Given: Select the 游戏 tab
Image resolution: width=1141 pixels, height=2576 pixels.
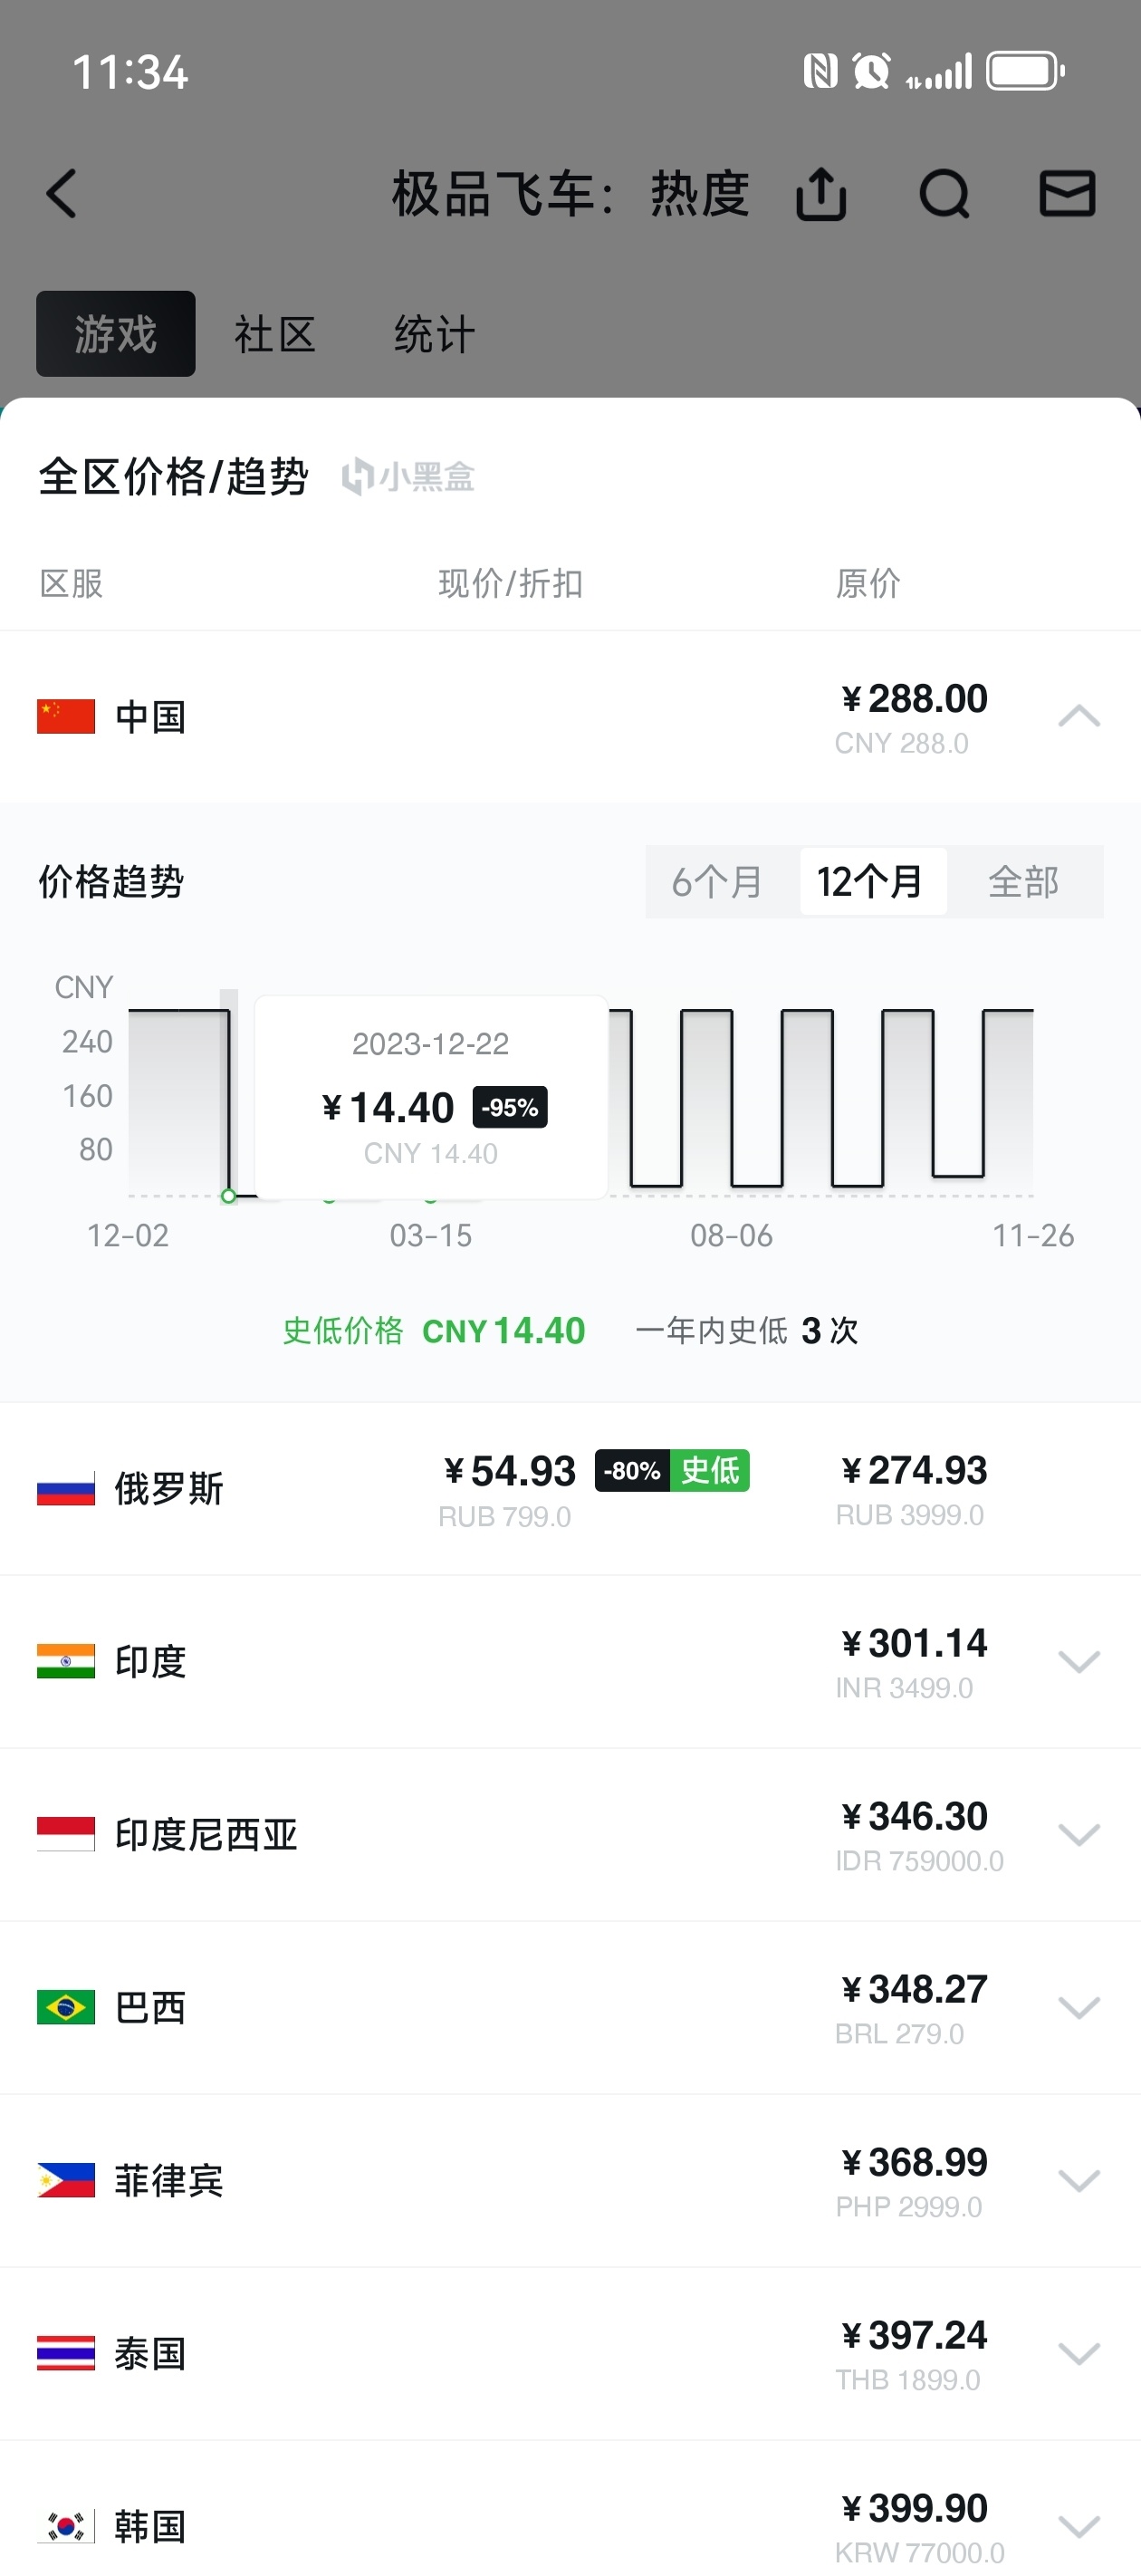Looking at the screenshot, I should click(116, 334).
